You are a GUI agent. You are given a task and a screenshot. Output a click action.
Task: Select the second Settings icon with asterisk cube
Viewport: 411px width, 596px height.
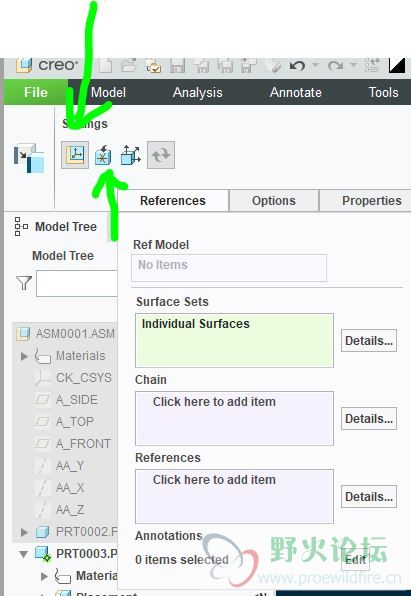[x=103, y=155]
